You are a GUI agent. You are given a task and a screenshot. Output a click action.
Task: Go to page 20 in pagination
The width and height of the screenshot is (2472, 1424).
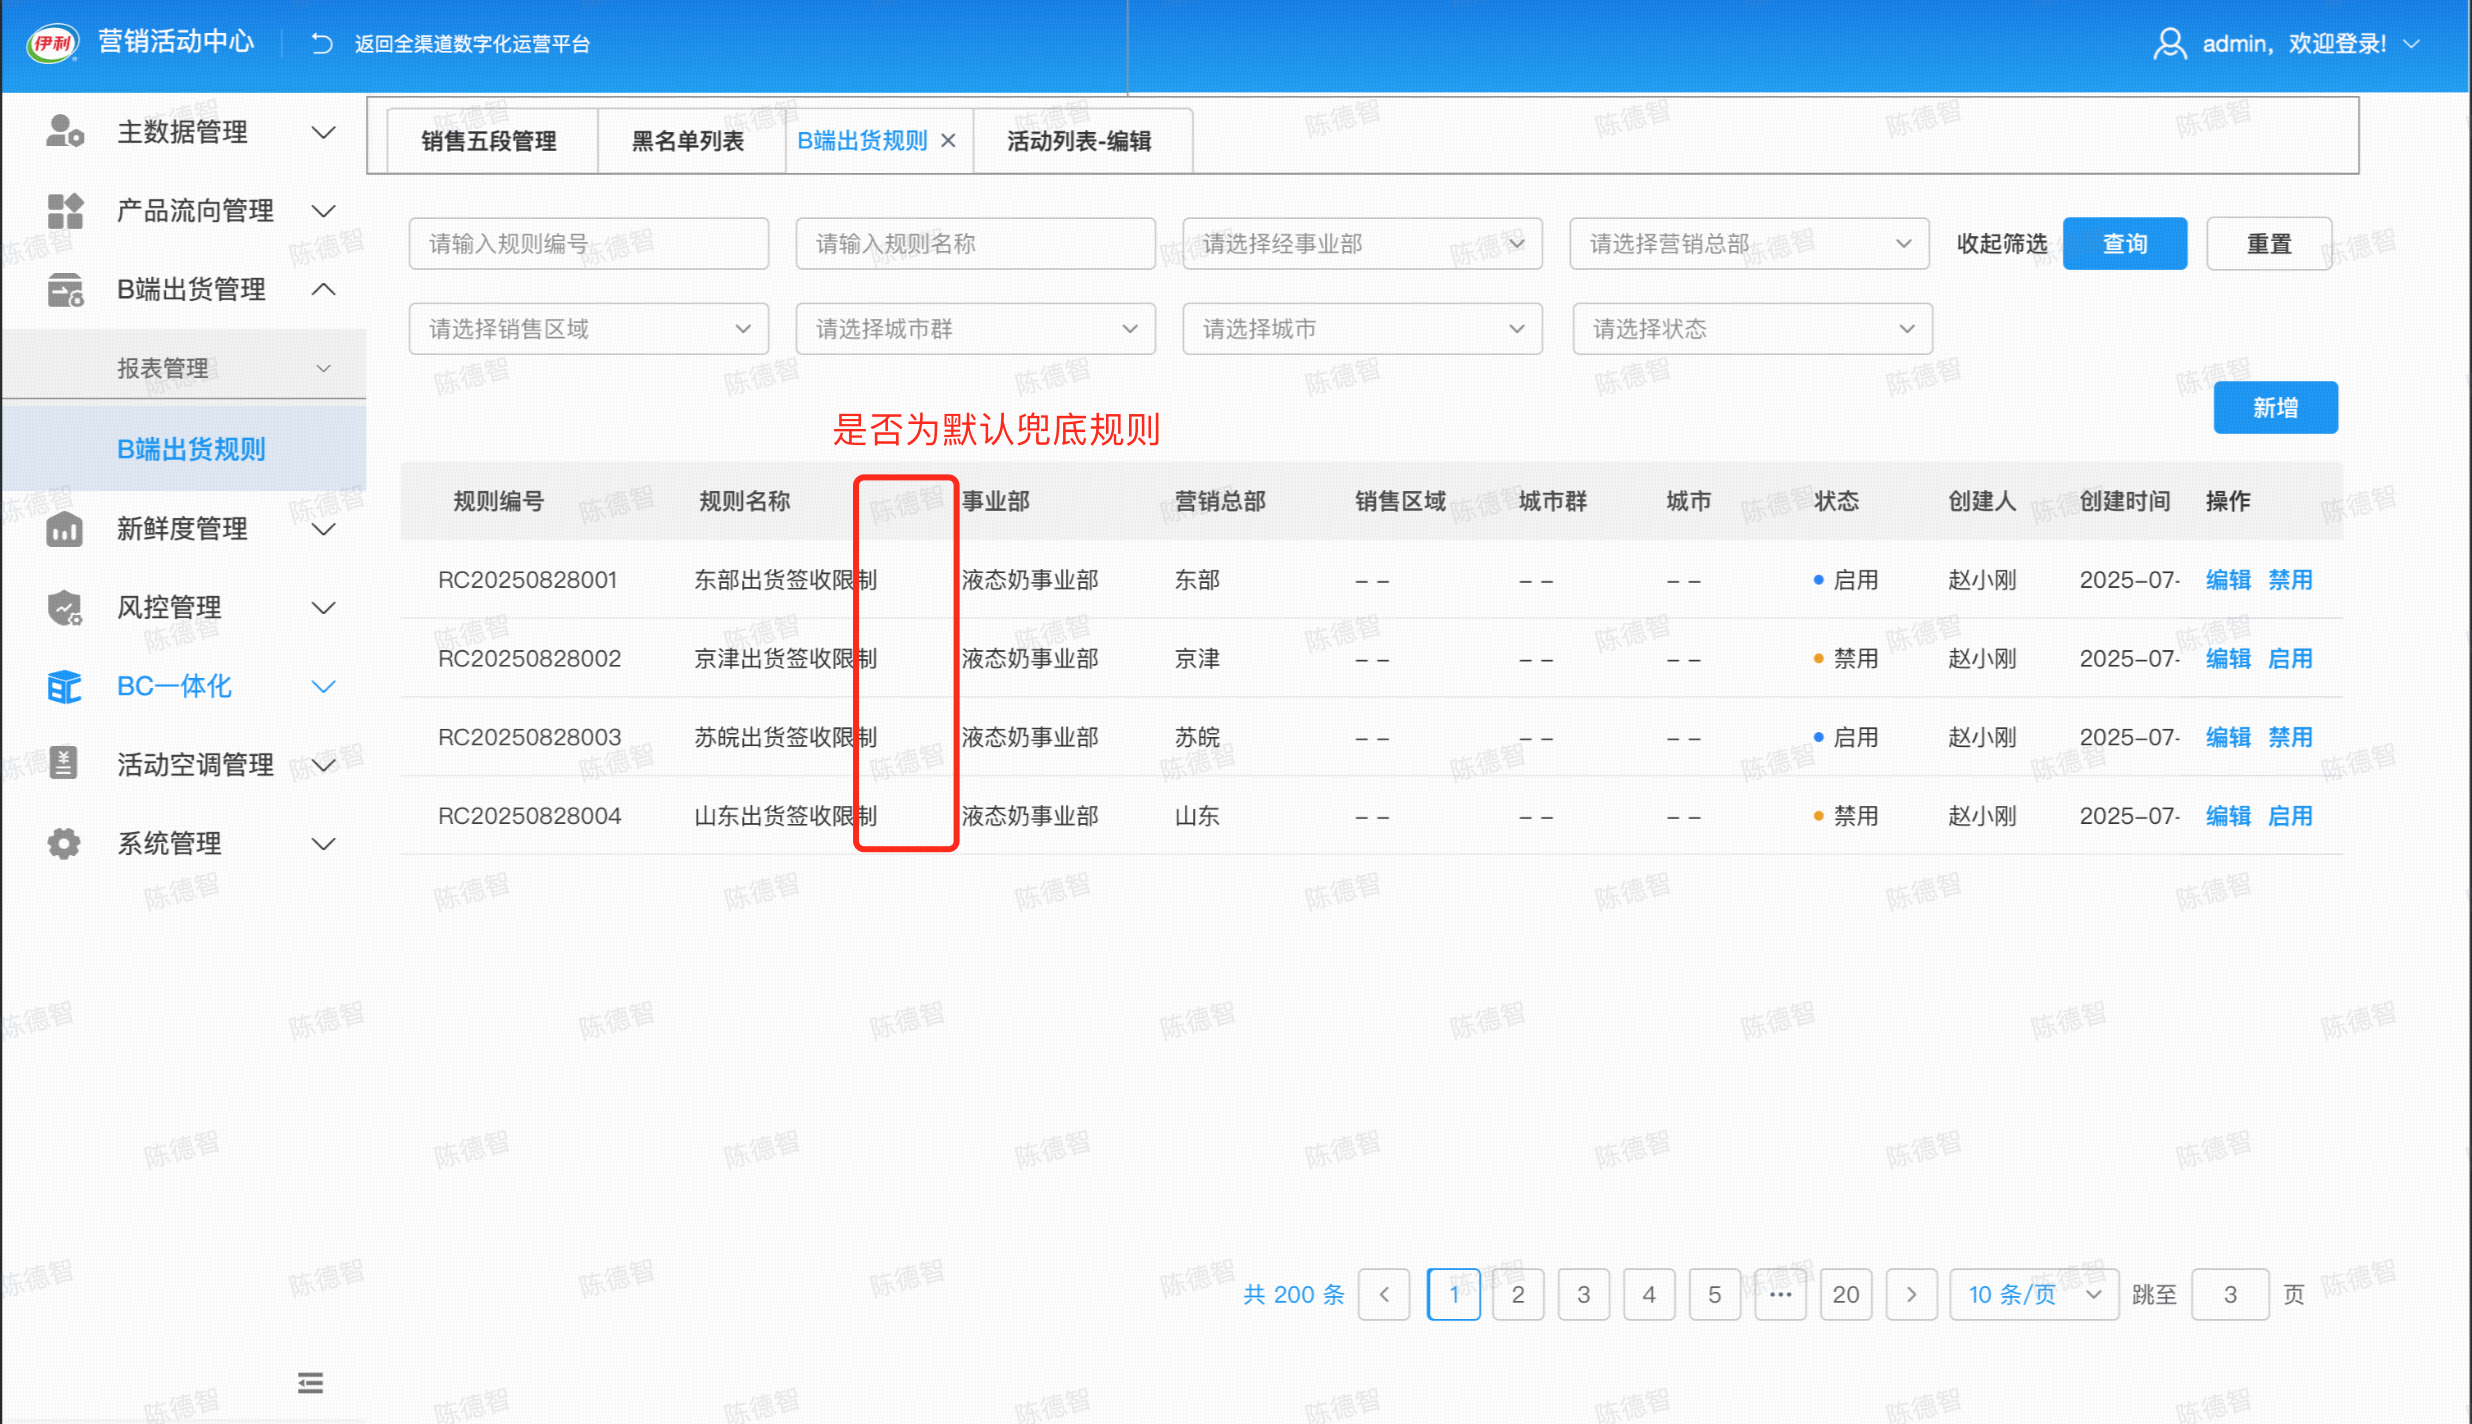coord(1846,1294)
